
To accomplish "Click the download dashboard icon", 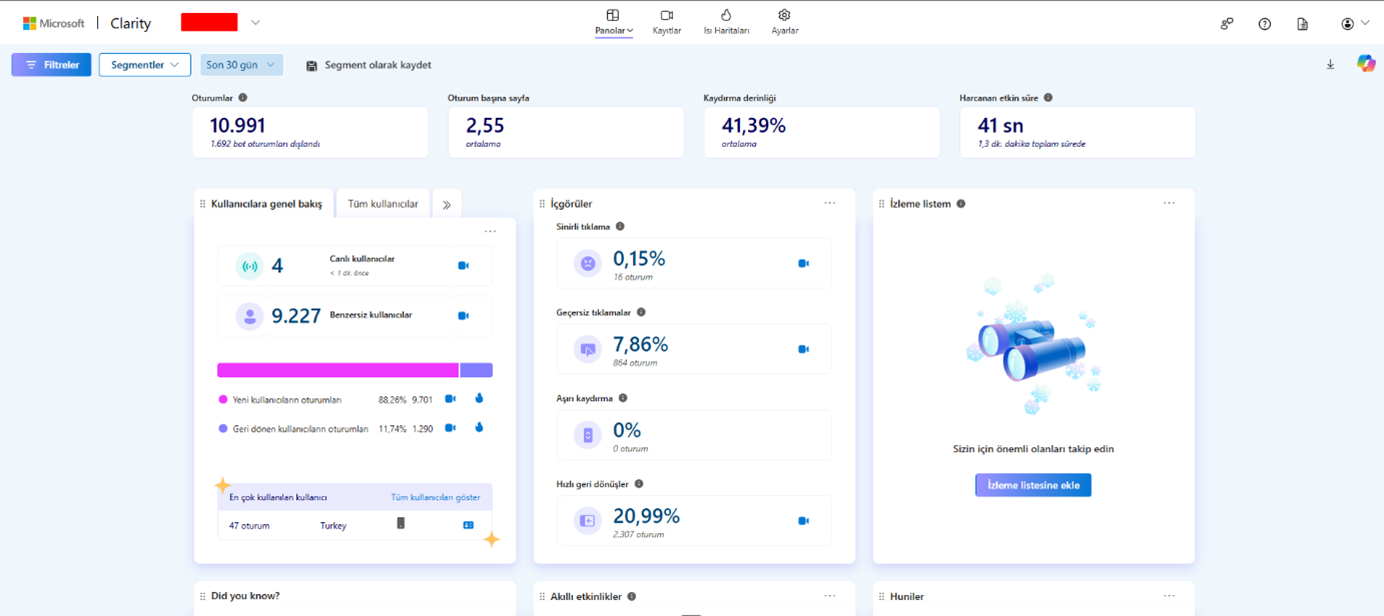I will tap(1330, 65).
